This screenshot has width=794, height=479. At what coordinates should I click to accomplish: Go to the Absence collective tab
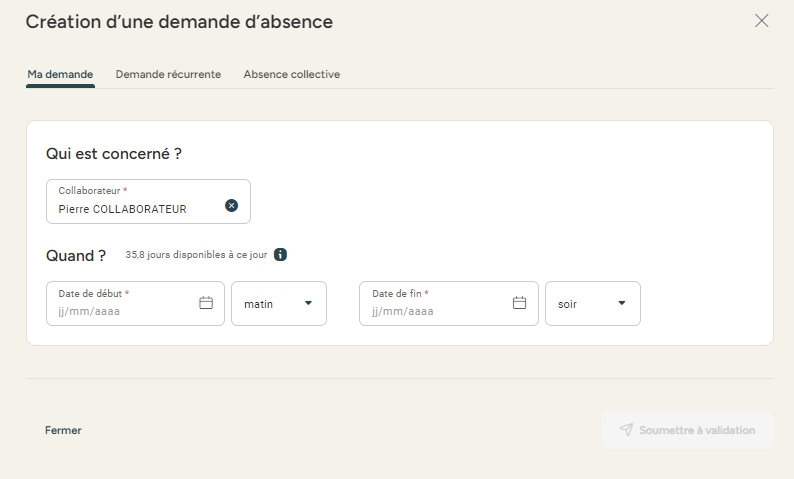click(291, 74)
